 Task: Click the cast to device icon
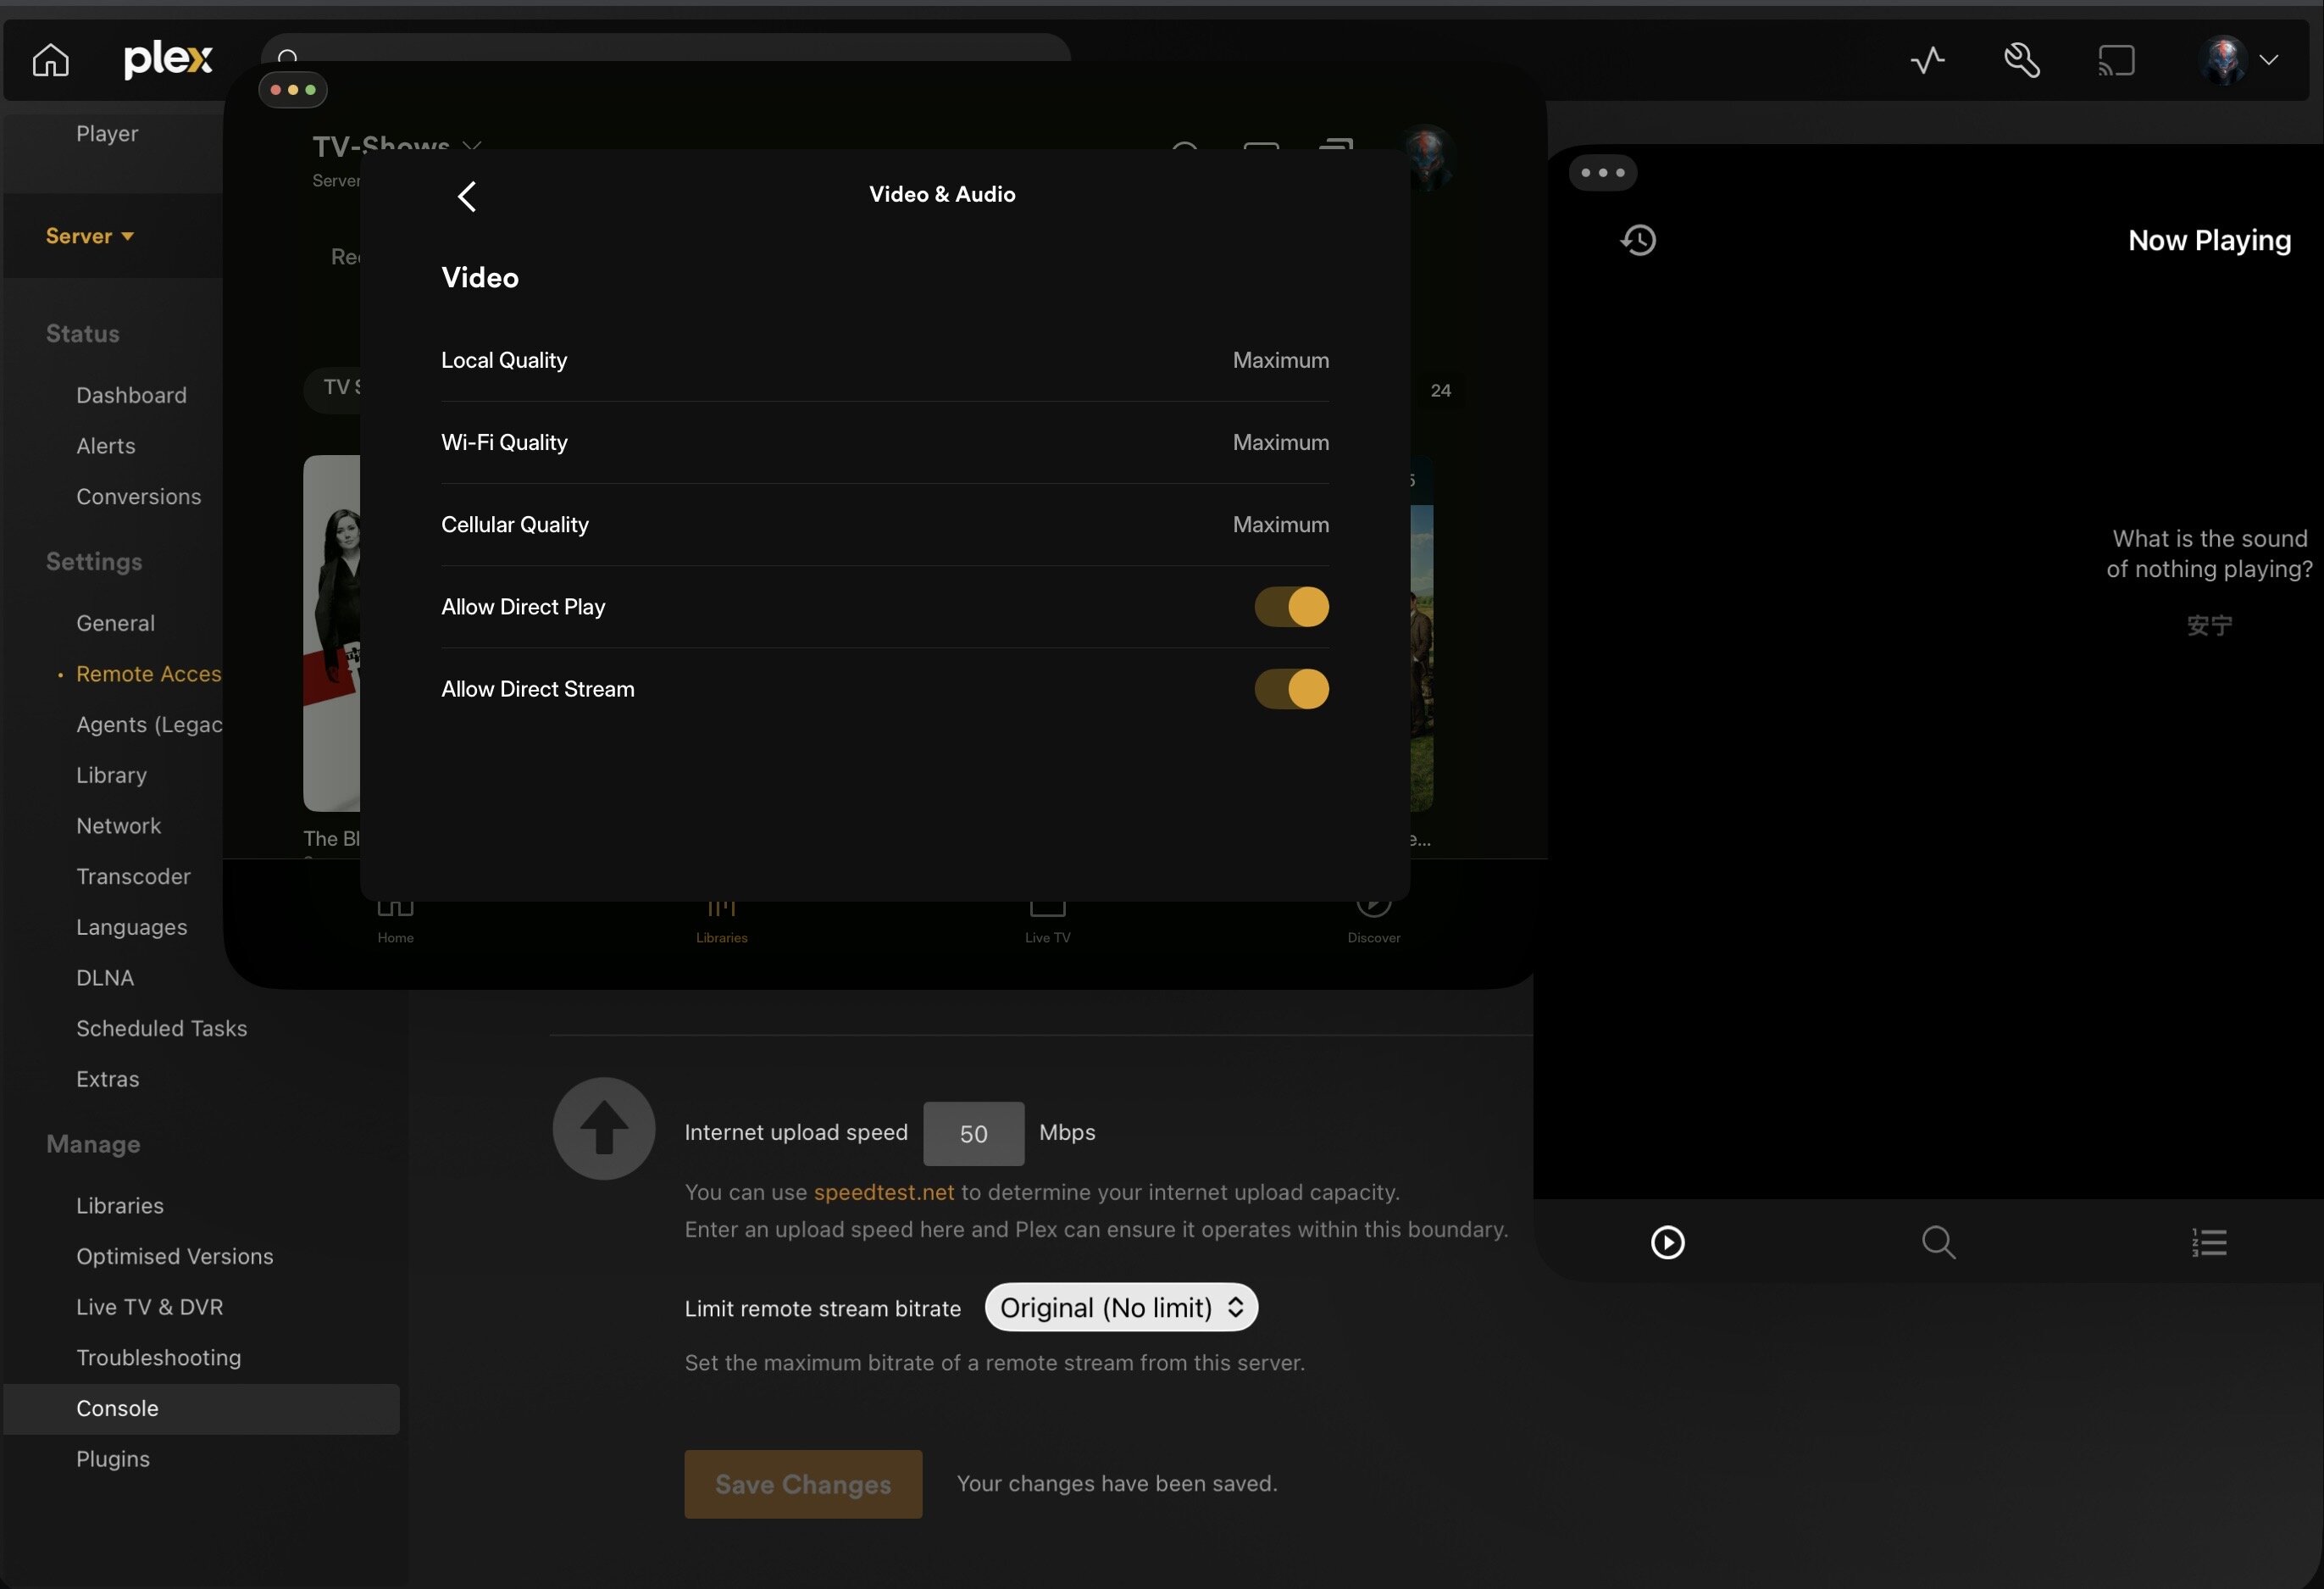click(2116, 60)
